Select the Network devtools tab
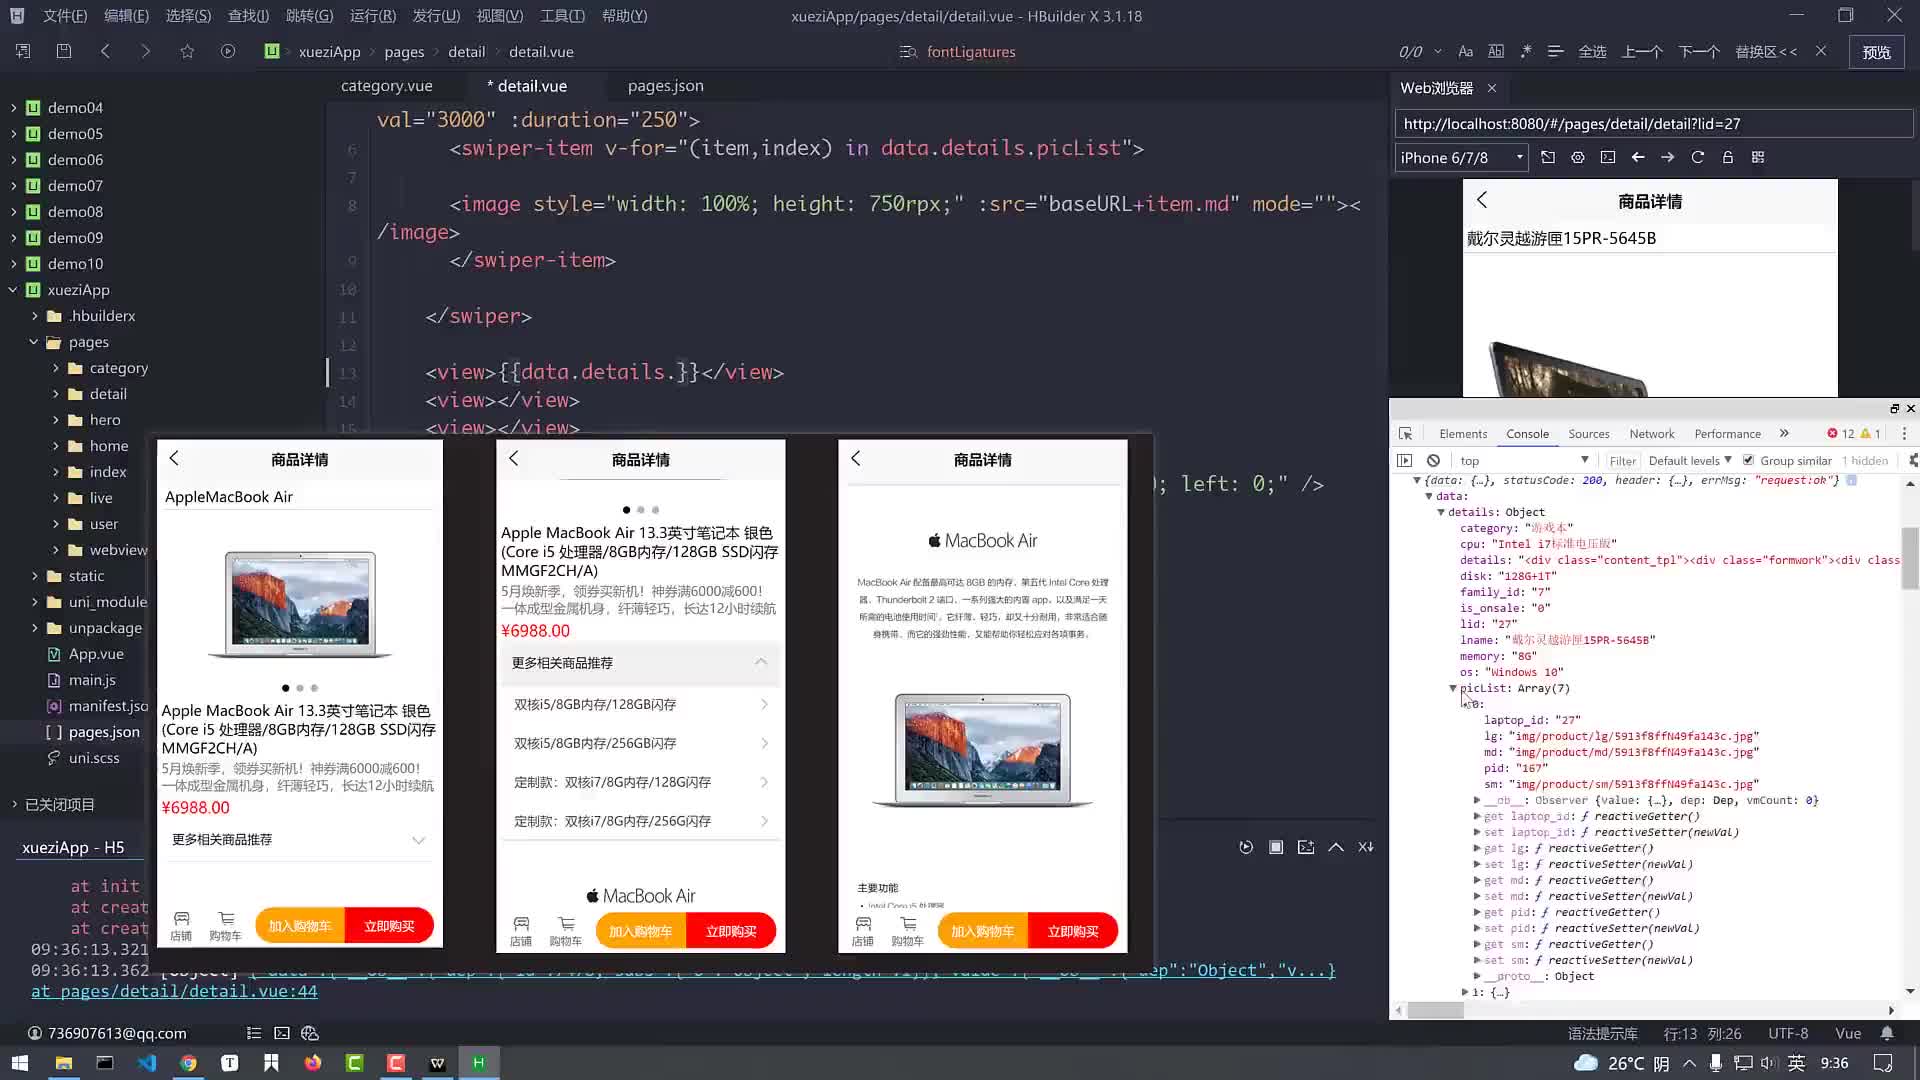 [x=1651, y=434]
